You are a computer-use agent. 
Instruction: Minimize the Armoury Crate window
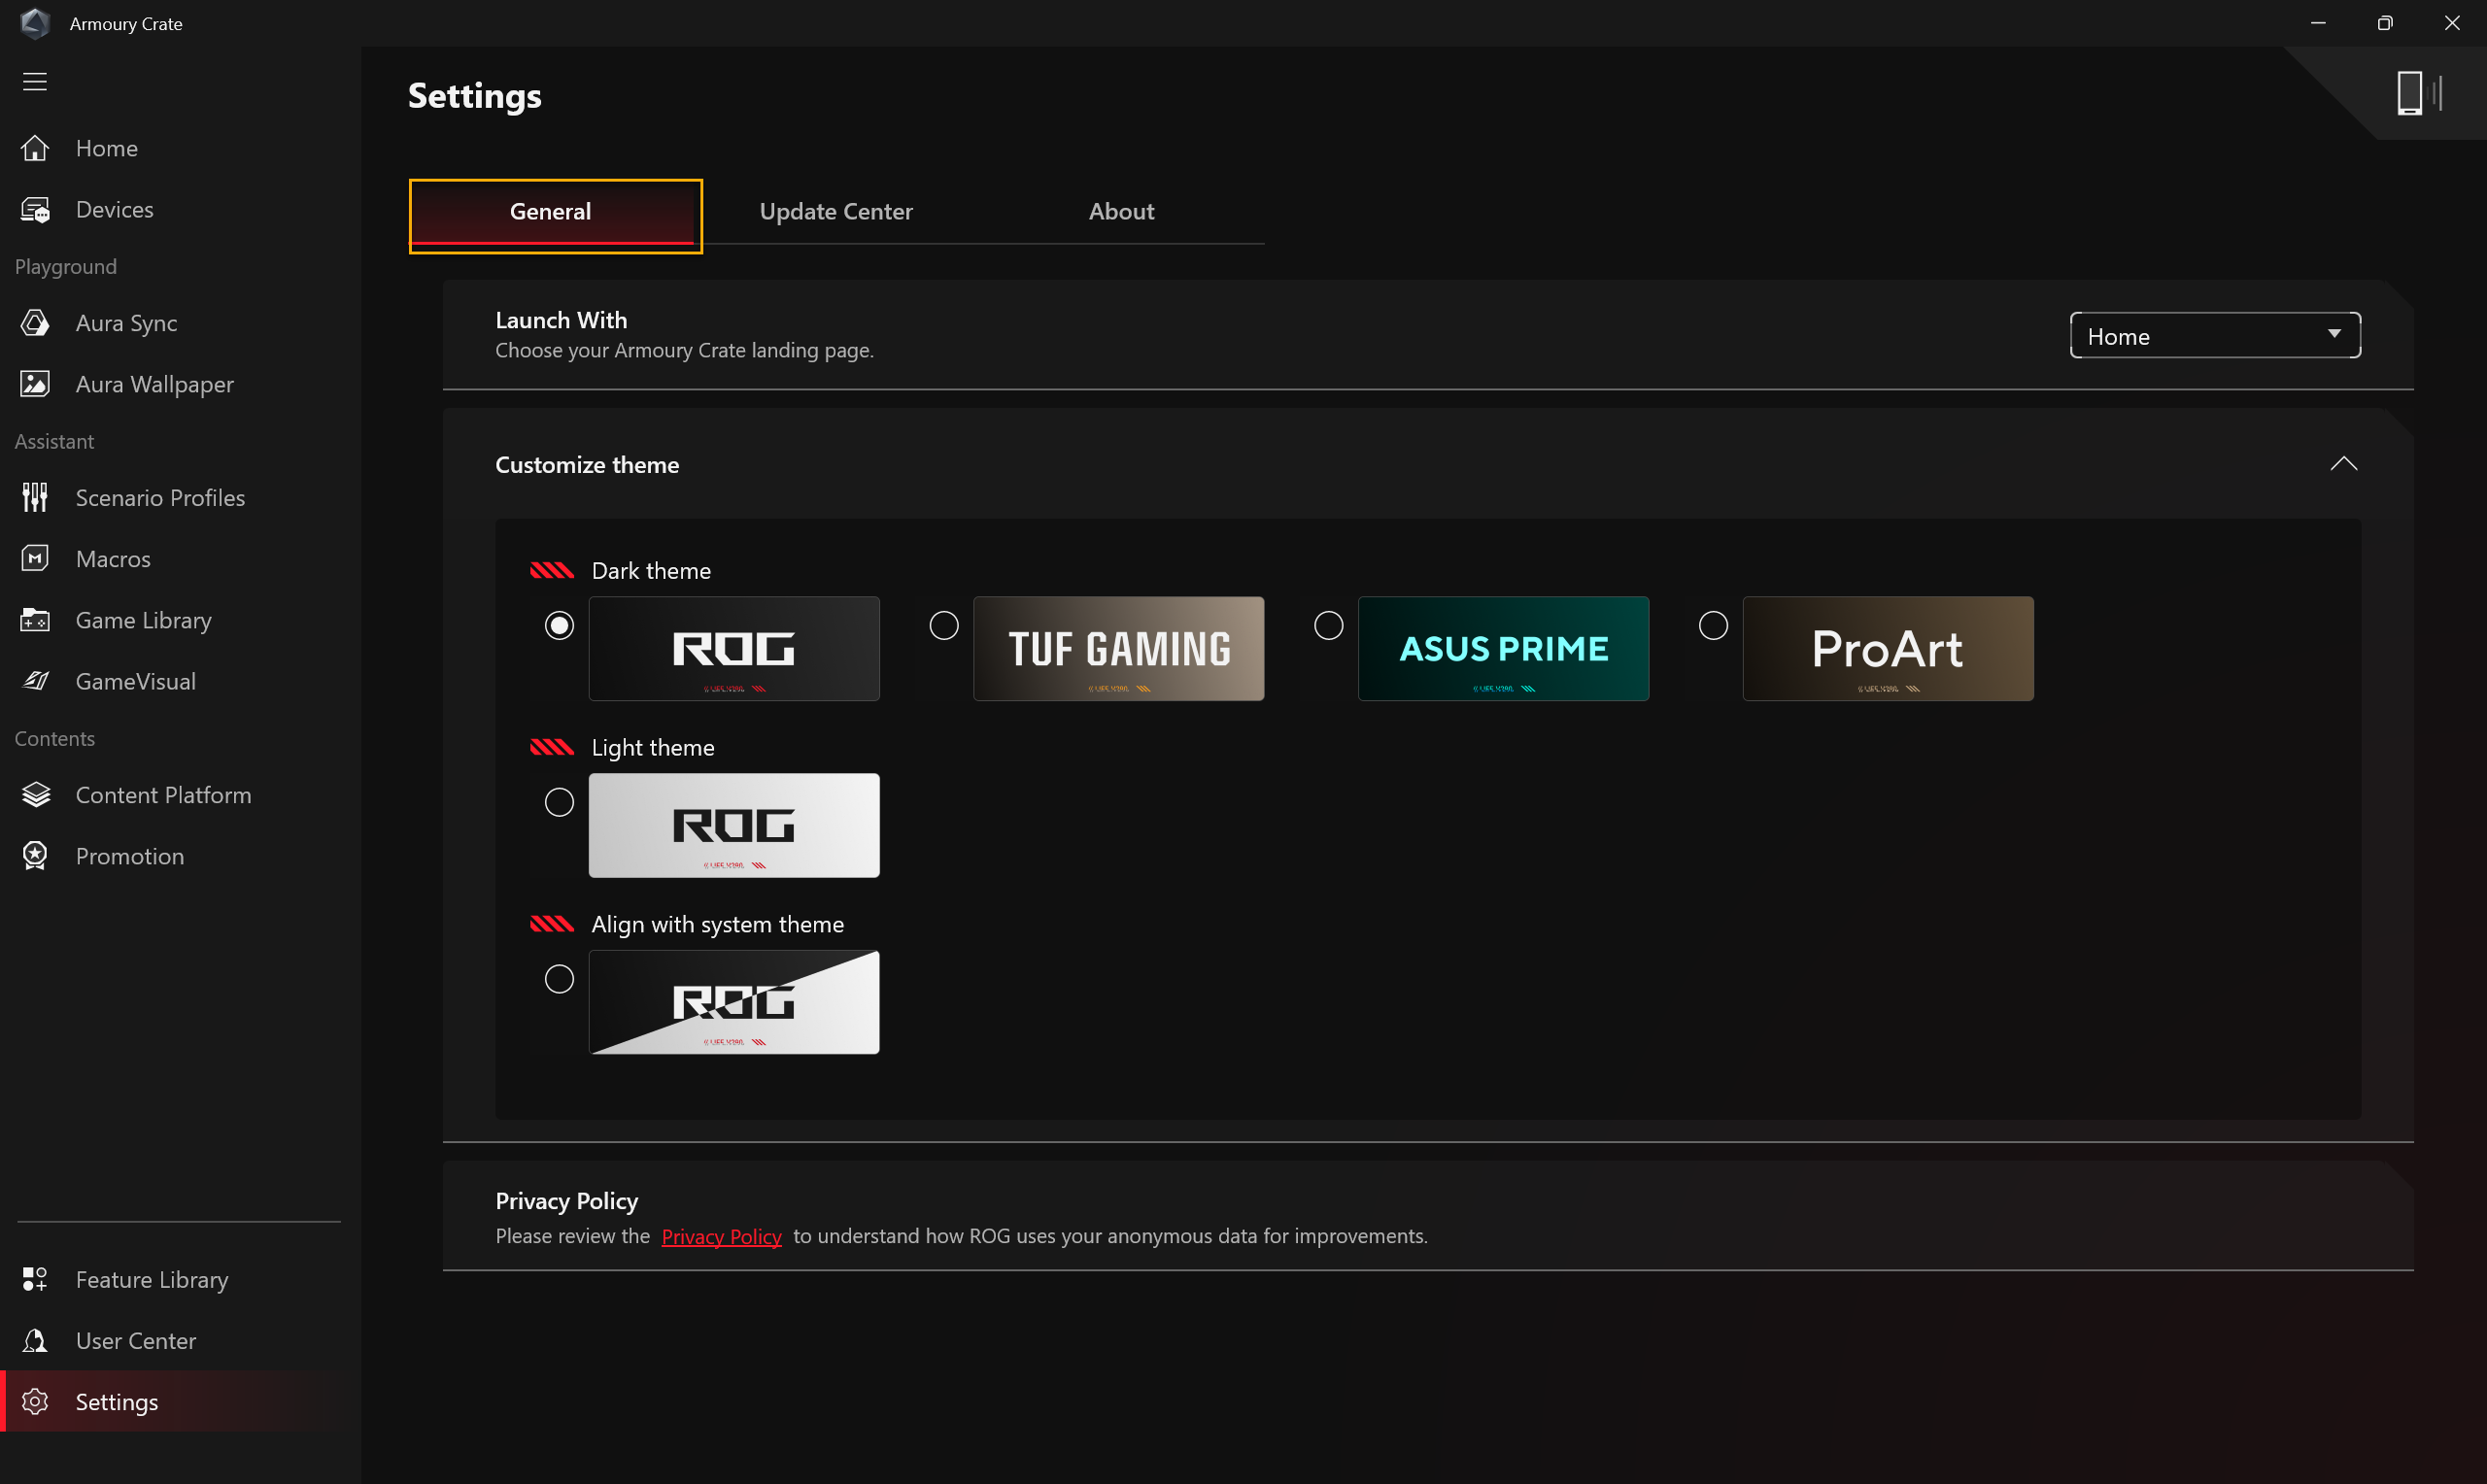click(x=2318, y=23)
